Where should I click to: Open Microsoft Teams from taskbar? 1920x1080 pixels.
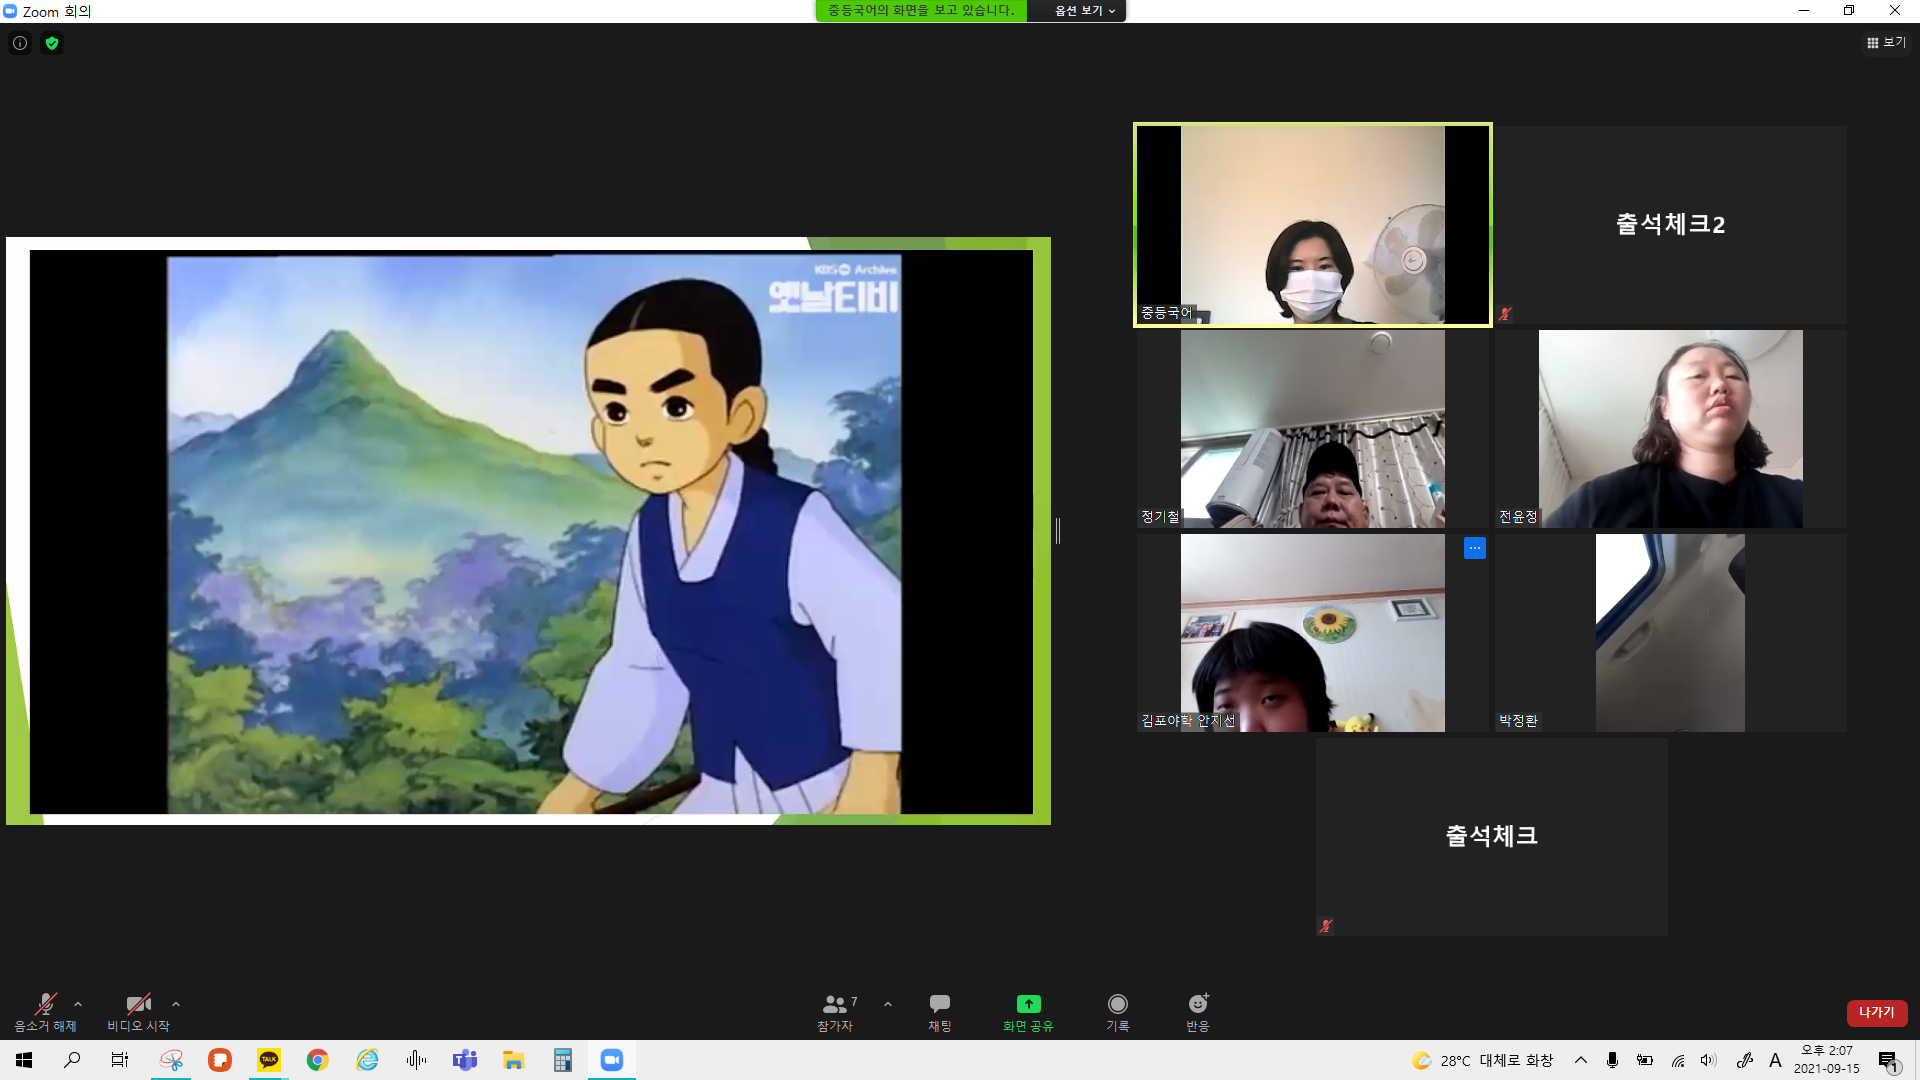[x=465, y=1060]
